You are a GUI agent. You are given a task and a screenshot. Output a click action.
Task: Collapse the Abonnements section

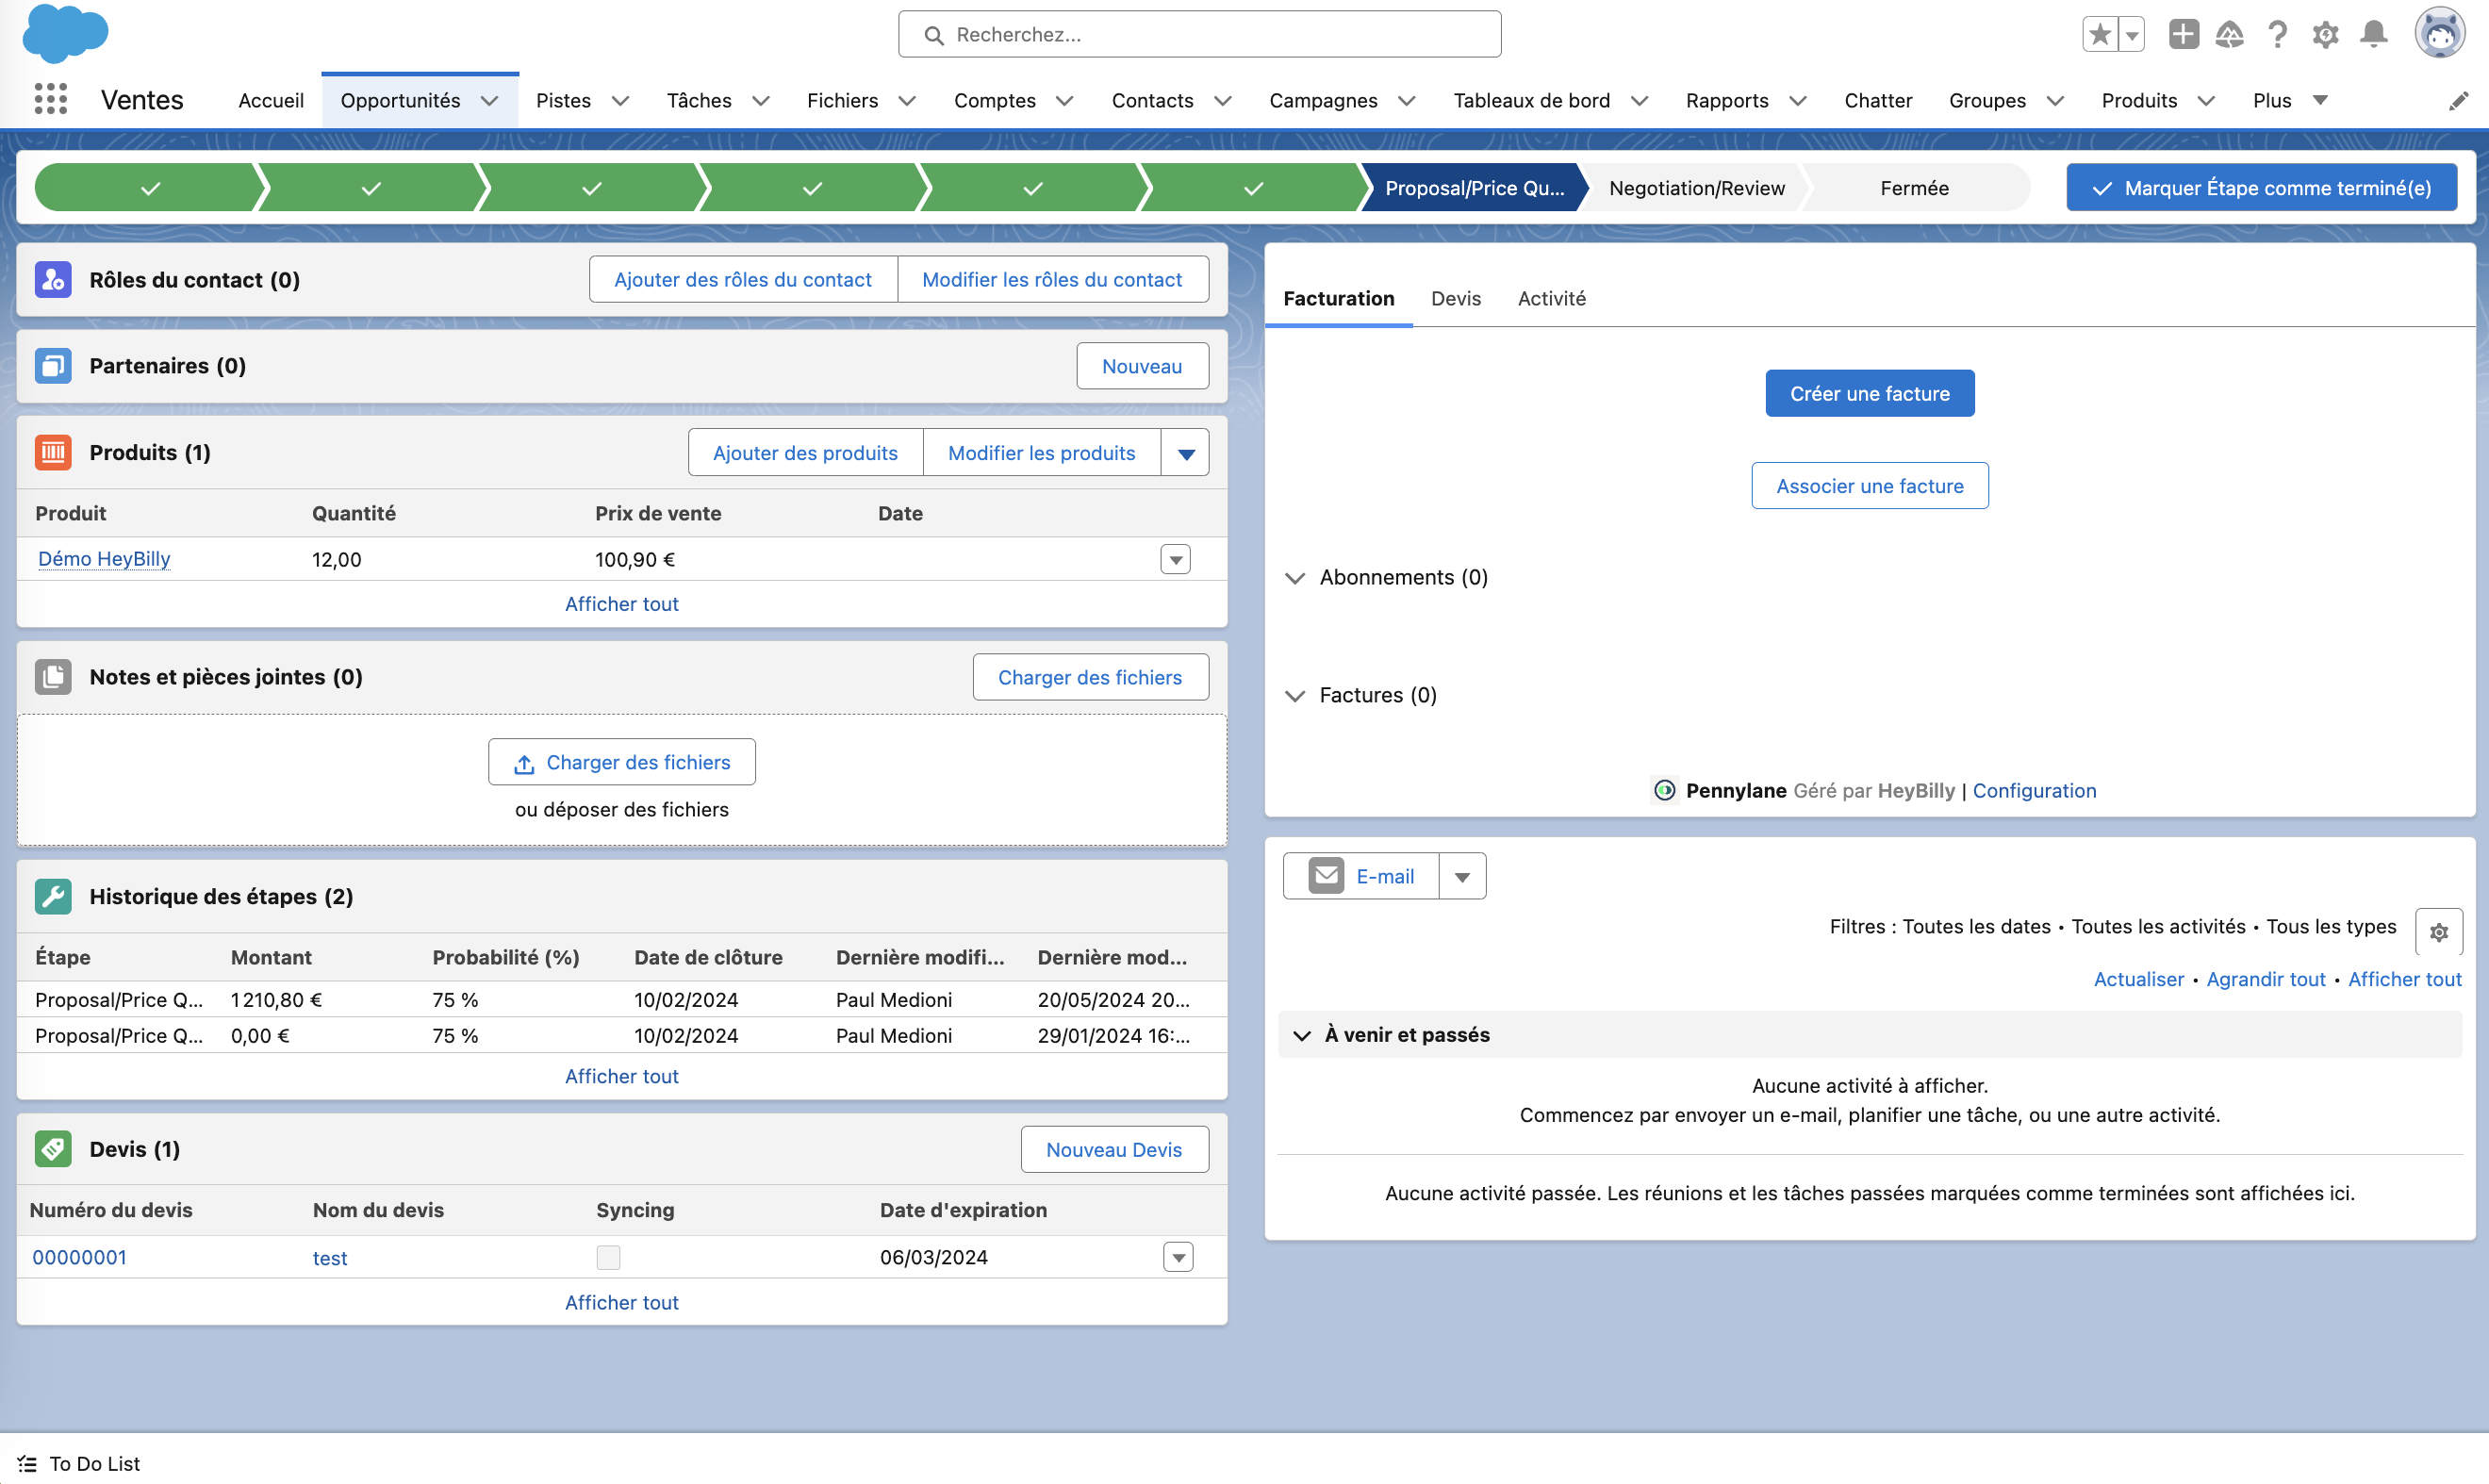click(1295, 578)
